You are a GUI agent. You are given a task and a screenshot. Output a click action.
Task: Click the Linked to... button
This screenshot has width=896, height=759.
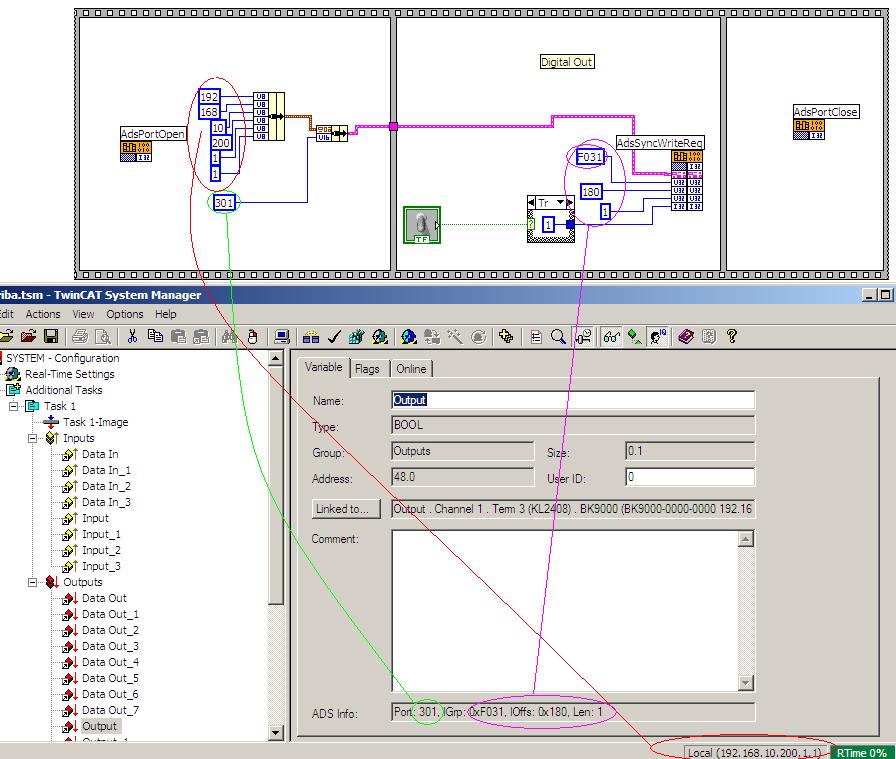coord(346,509)
